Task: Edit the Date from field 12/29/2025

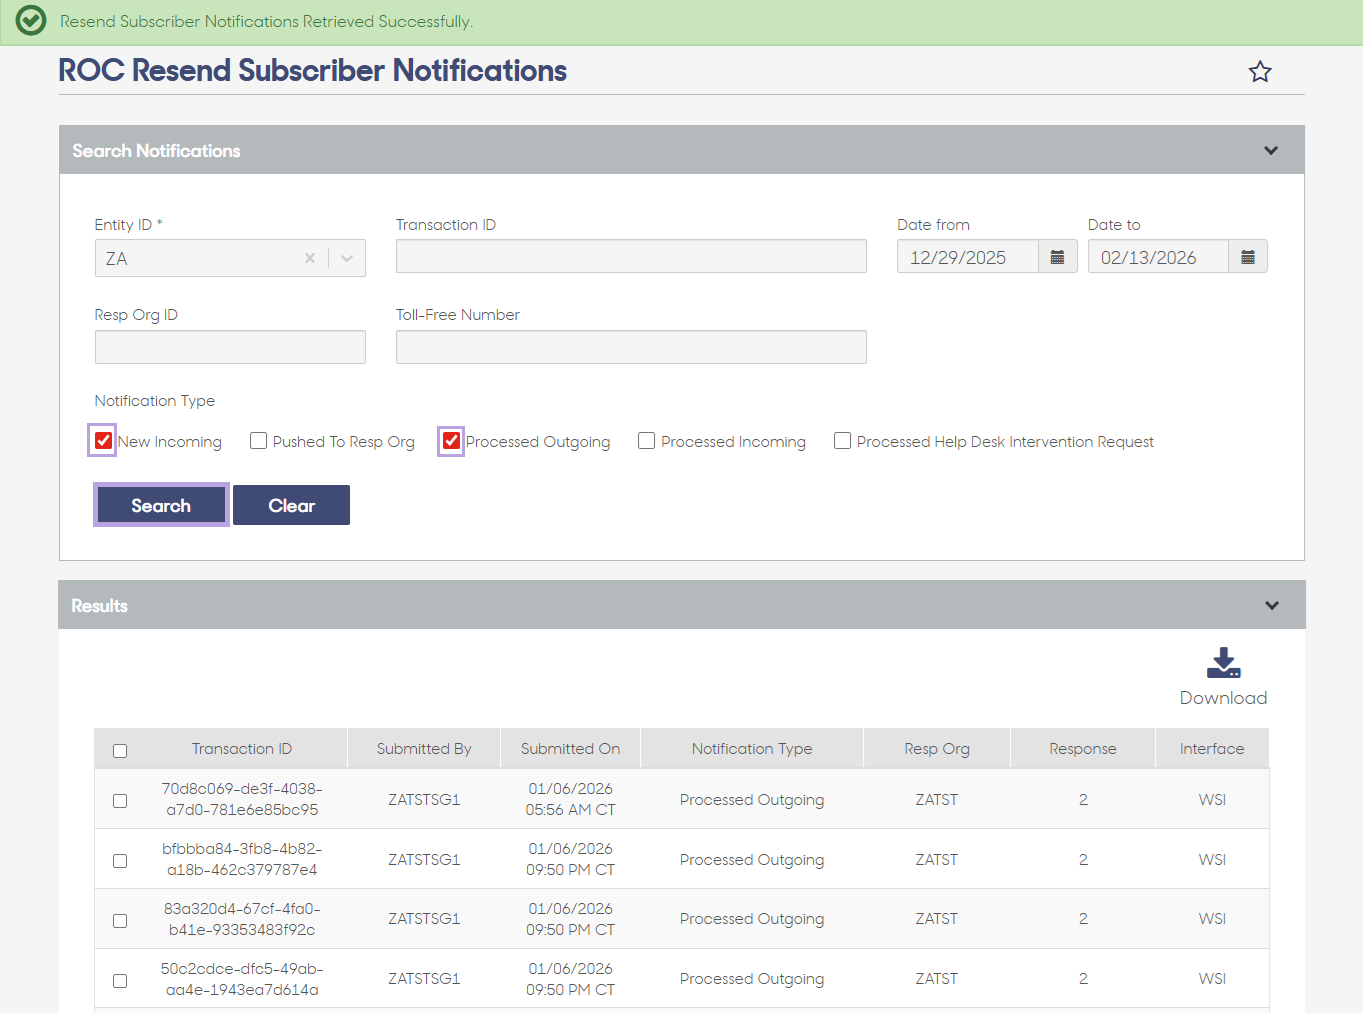Action: [x=967, y=257]
